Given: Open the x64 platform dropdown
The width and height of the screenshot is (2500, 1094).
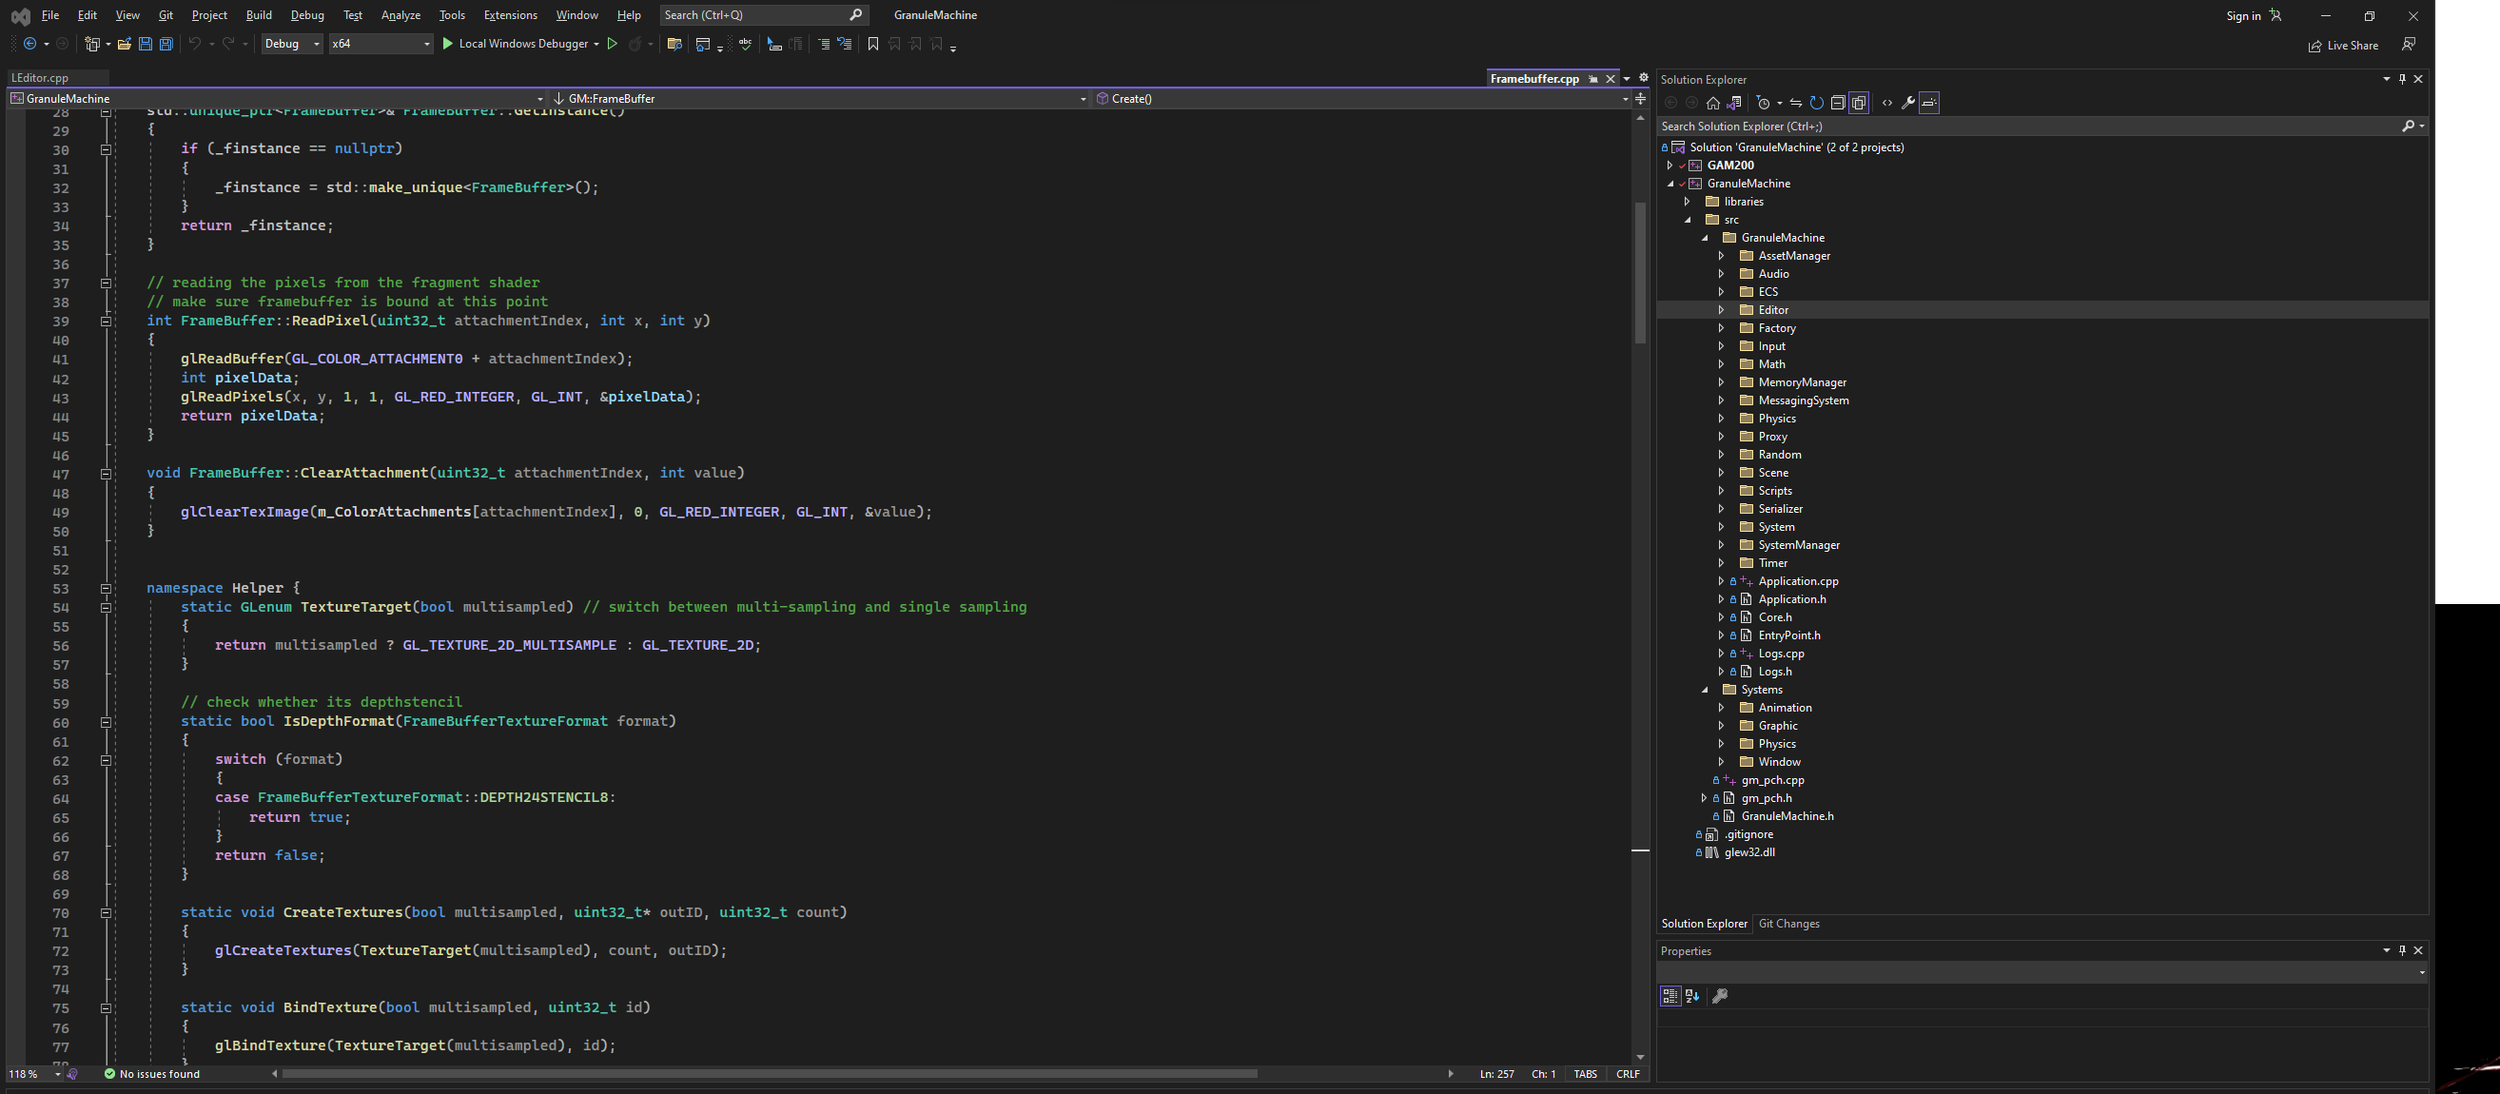Looking at the screenshot, I should coord(380,44).
